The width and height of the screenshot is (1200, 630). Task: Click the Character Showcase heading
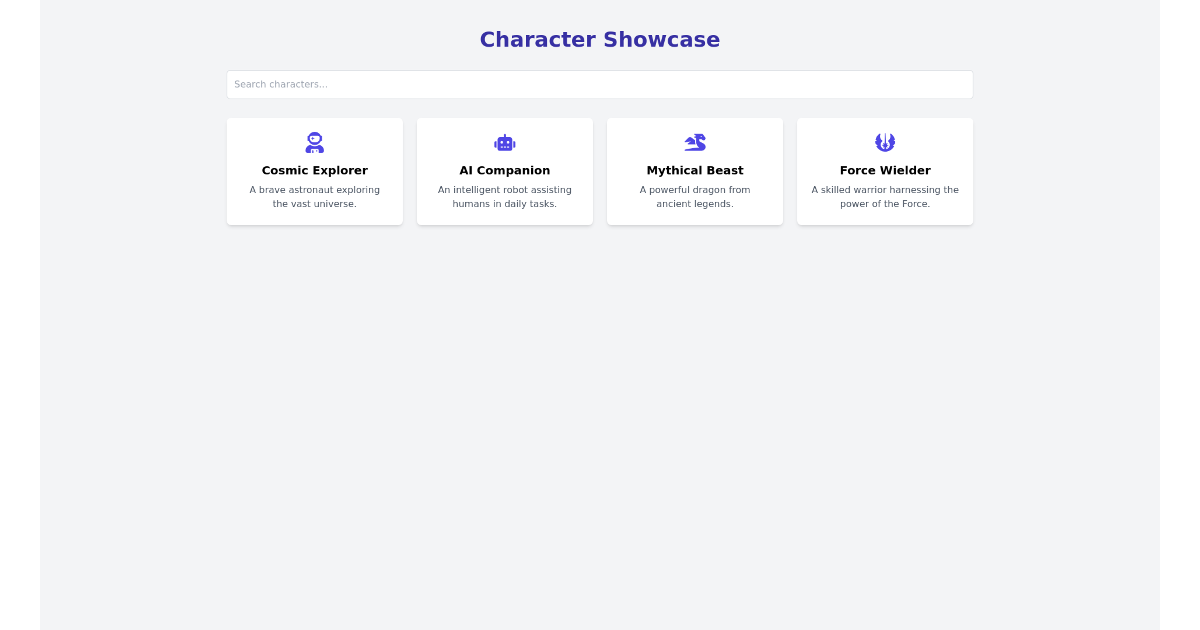tap(599, 40)
